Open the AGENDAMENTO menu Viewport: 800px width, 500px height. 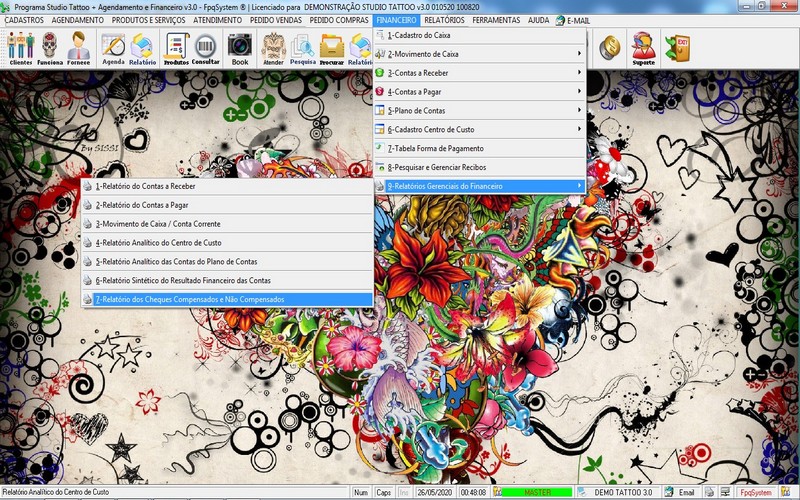click(x=78, y=20)
